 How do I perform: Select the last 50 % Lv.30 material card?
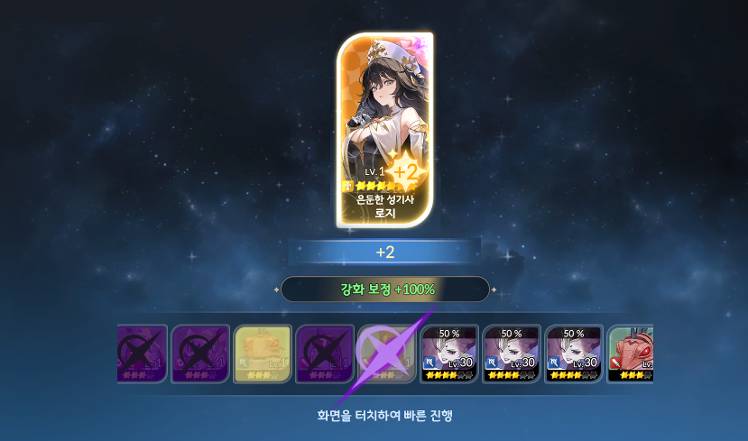[574, 354]
